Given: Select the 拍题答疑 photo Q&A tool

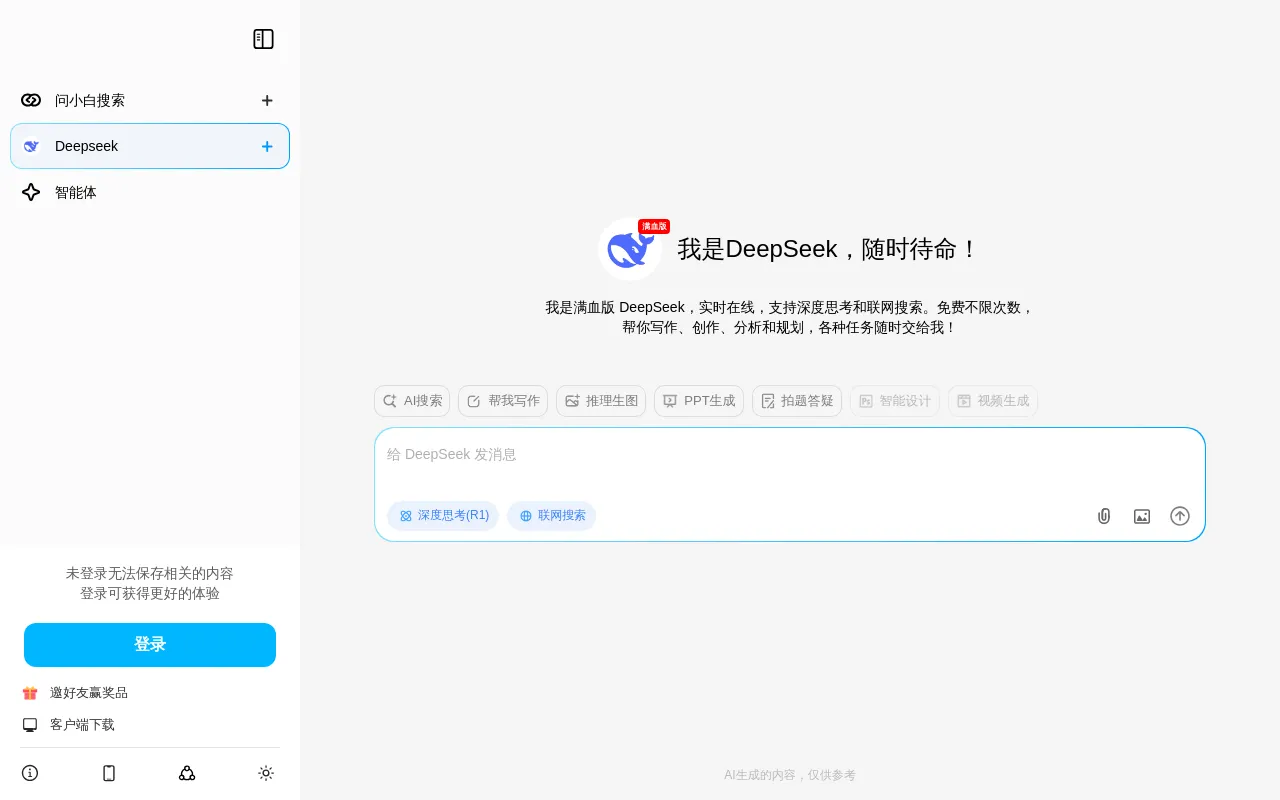Looking at the screenshot, I should [797, 401].
